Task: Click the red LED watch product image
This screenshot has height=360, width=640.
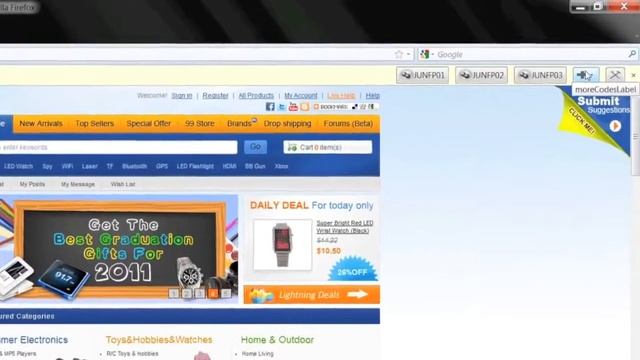Action: click(x=282, y=245)
